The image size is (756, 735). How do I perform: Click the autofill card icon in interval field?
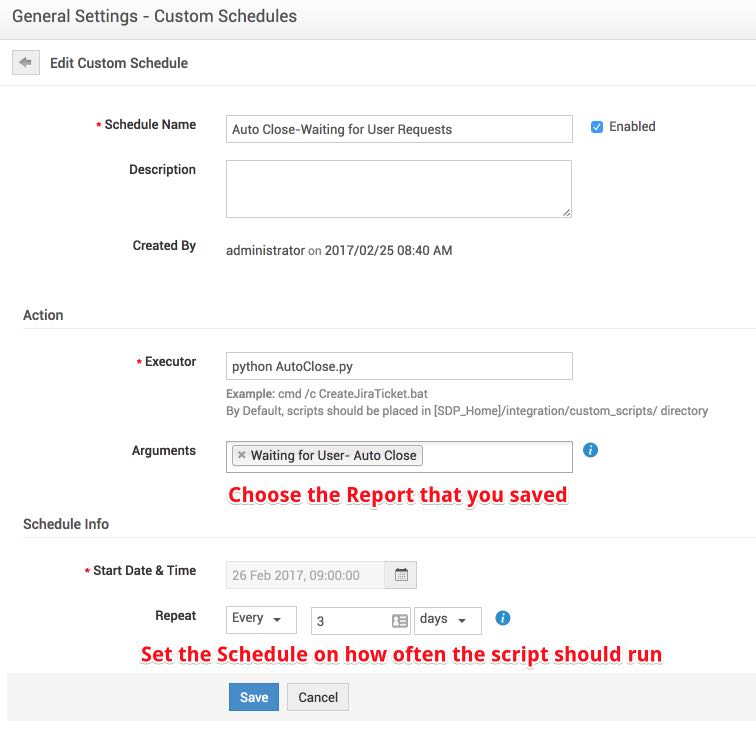tap(399, 621)
